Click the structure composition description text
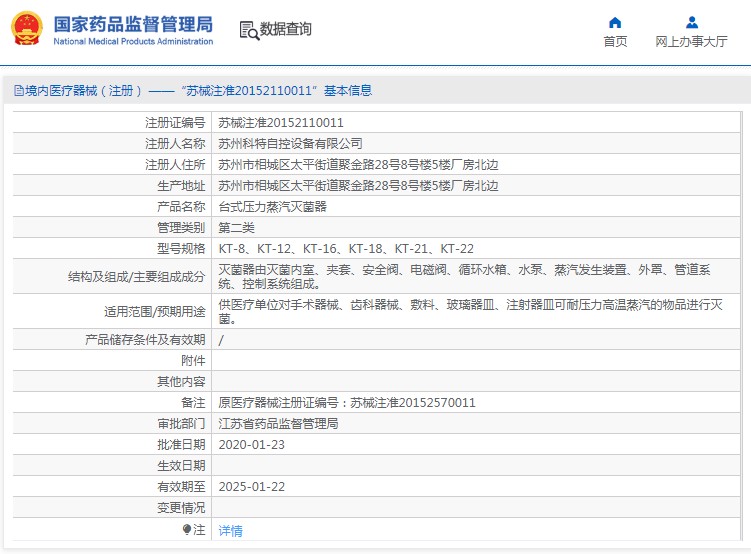The image size is (751, 554). pos(464,277)
